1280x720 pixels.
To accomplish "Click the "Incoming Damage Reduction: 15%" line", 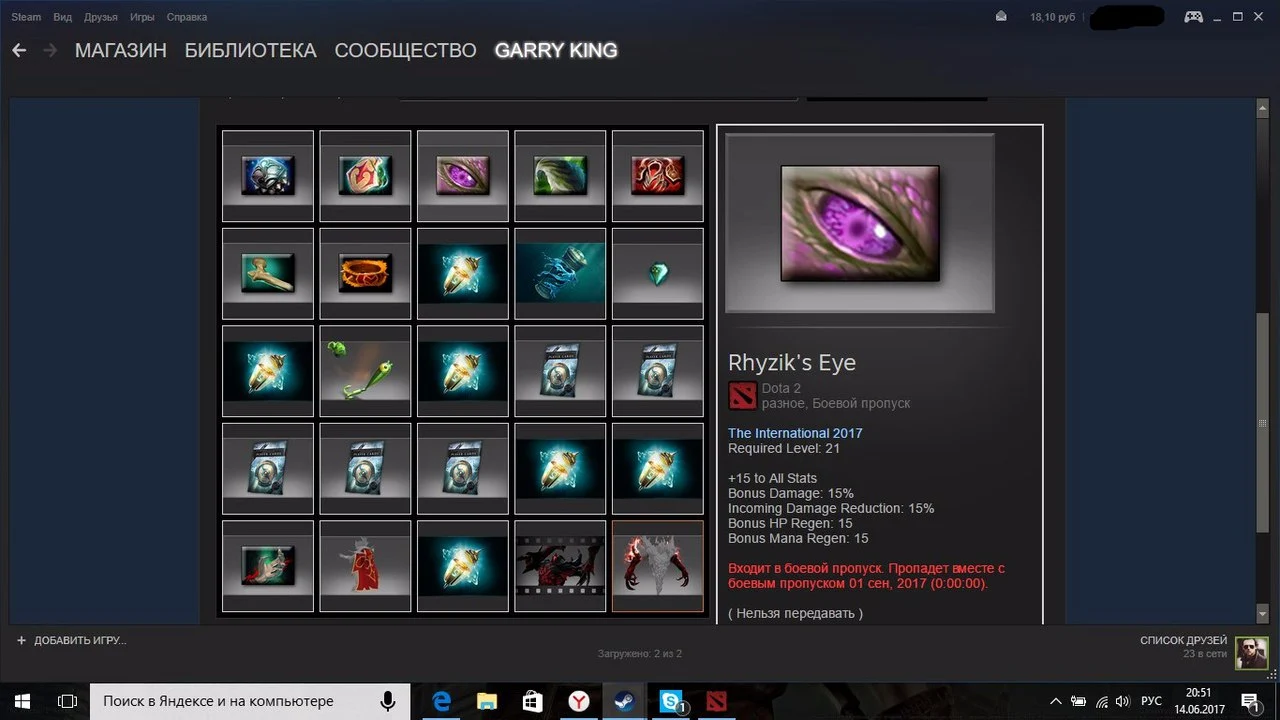I will [x=831, y=508].
